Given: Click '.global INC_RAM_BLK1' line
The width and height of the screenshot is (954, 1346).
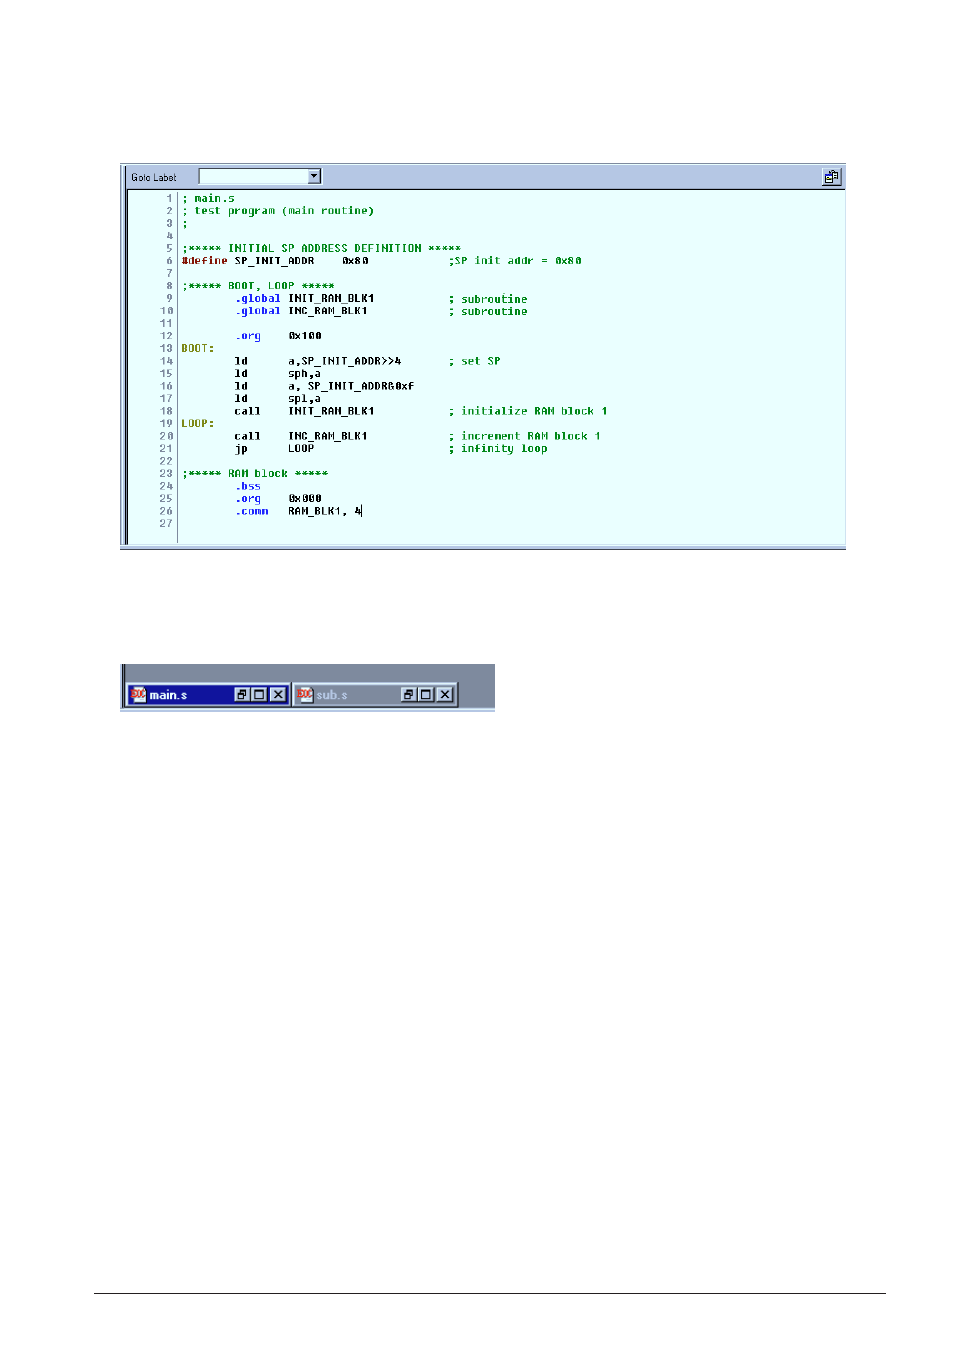Looking at the screenshot, I should (301, 311).
